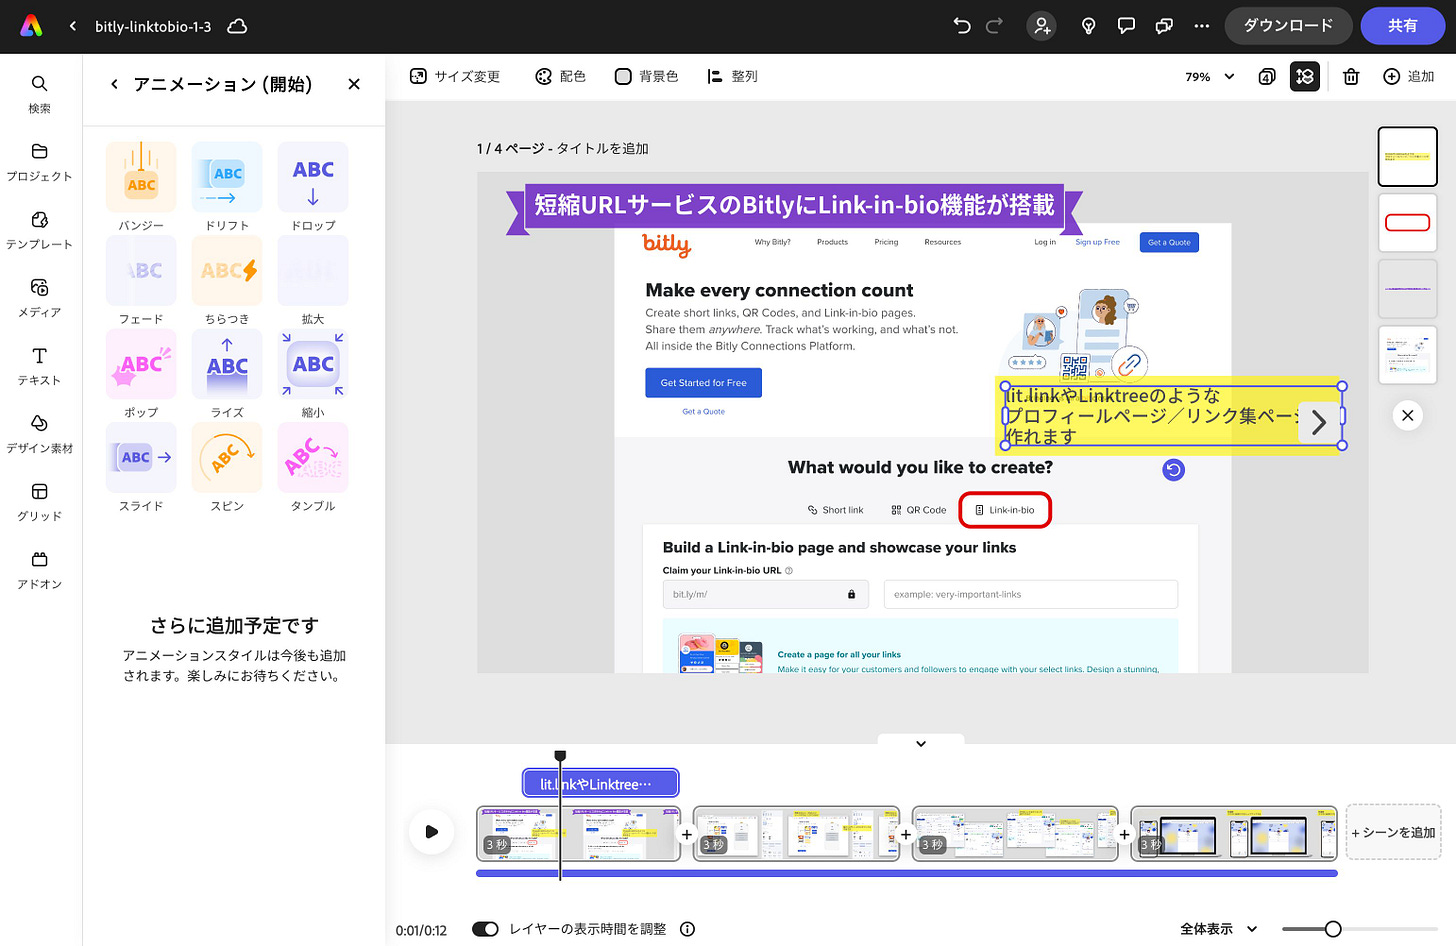Image resolution: width=1456 pixels, height=946 pixels.
Task: Click the 共有 share button
Action: [x=1402, y=26]
